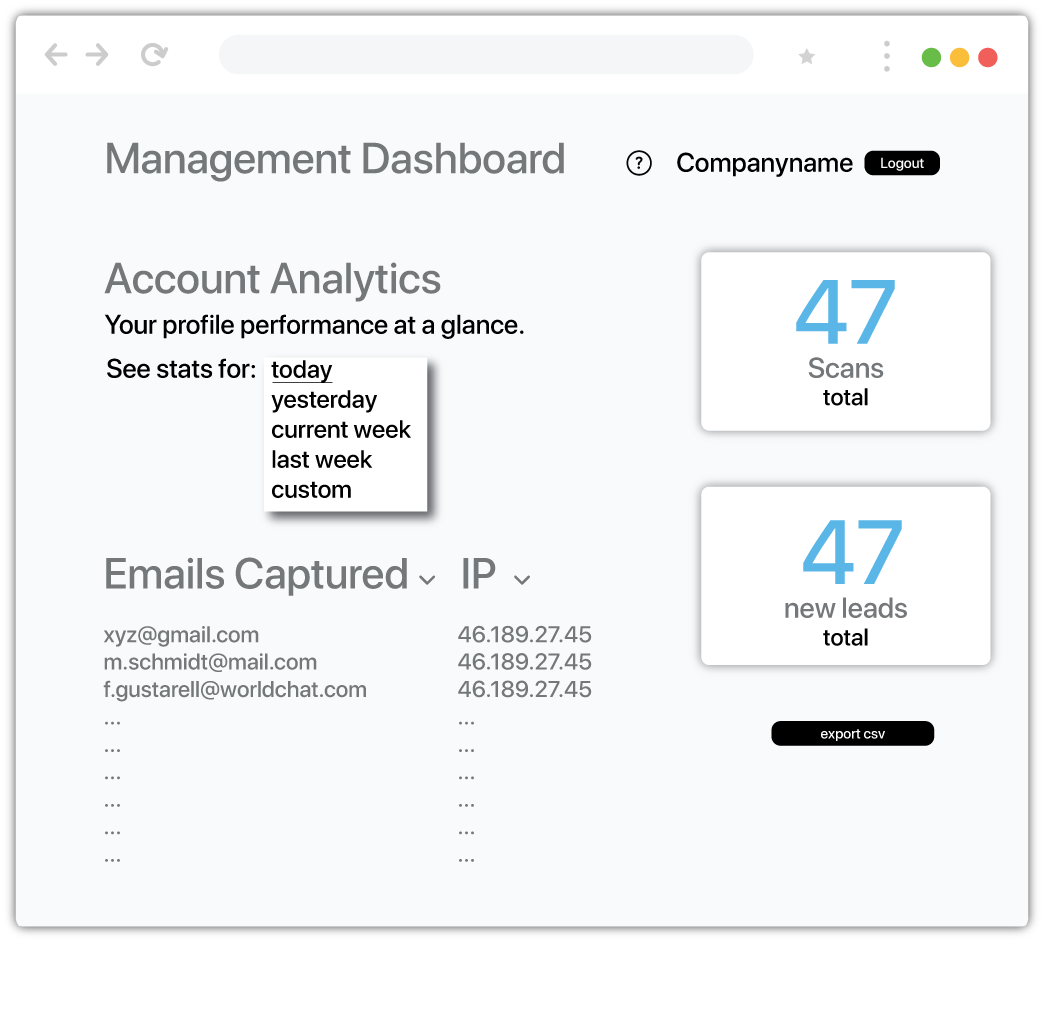Choose 'yesterday' from stats list
This screenshot has height=1027, width=1044.
[324, 400]
